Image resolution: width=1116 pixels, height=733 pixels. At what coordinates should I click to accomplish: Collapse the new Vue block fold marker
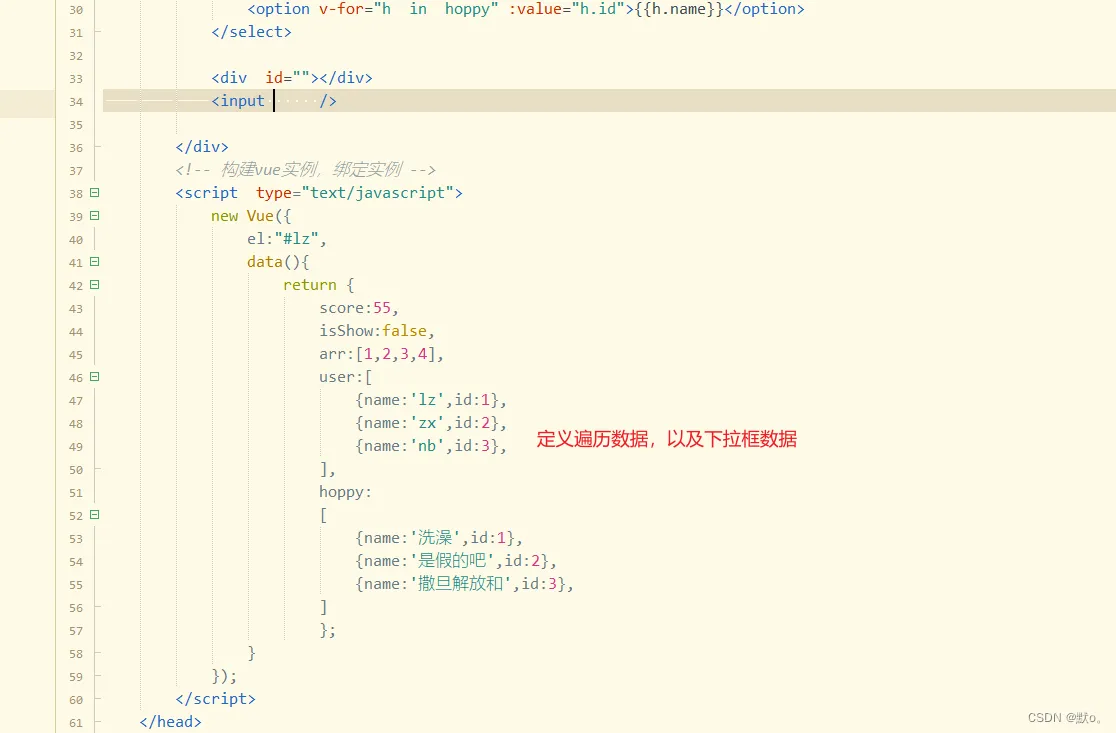pyautogui.click(x=95, y=216)
